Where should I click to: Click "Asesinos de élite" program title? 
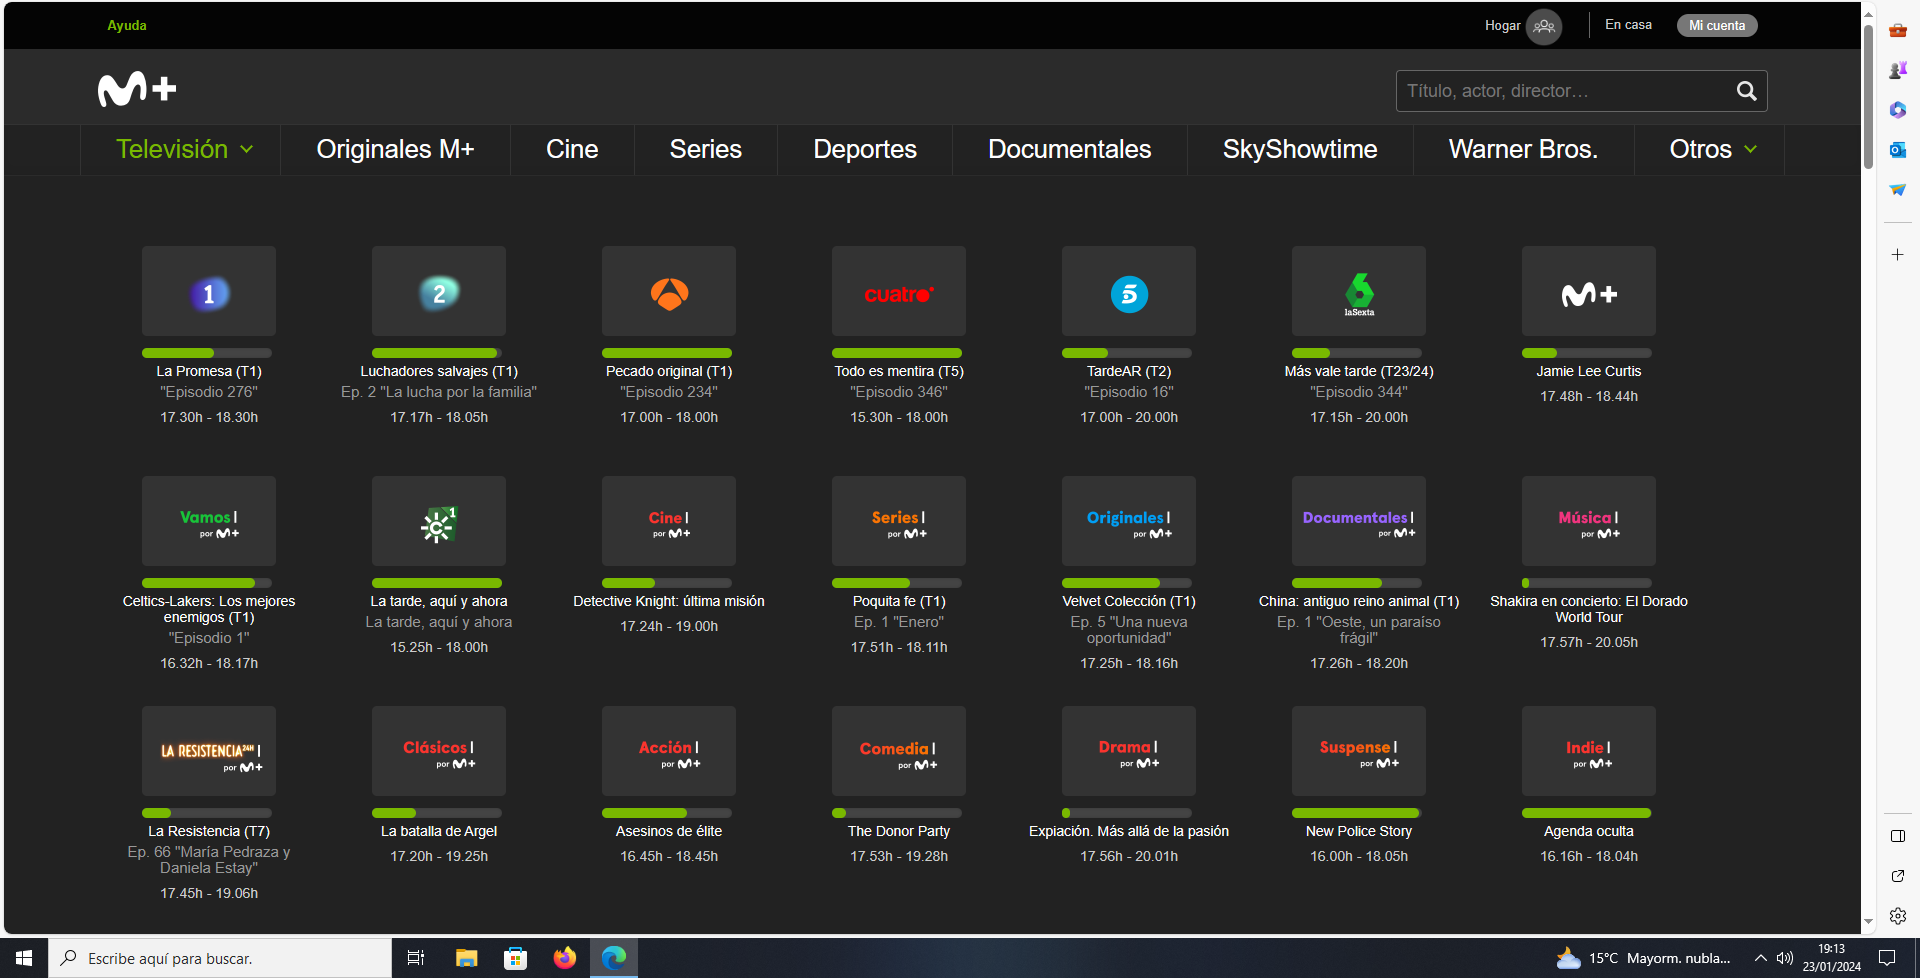[x=669, y=831]
